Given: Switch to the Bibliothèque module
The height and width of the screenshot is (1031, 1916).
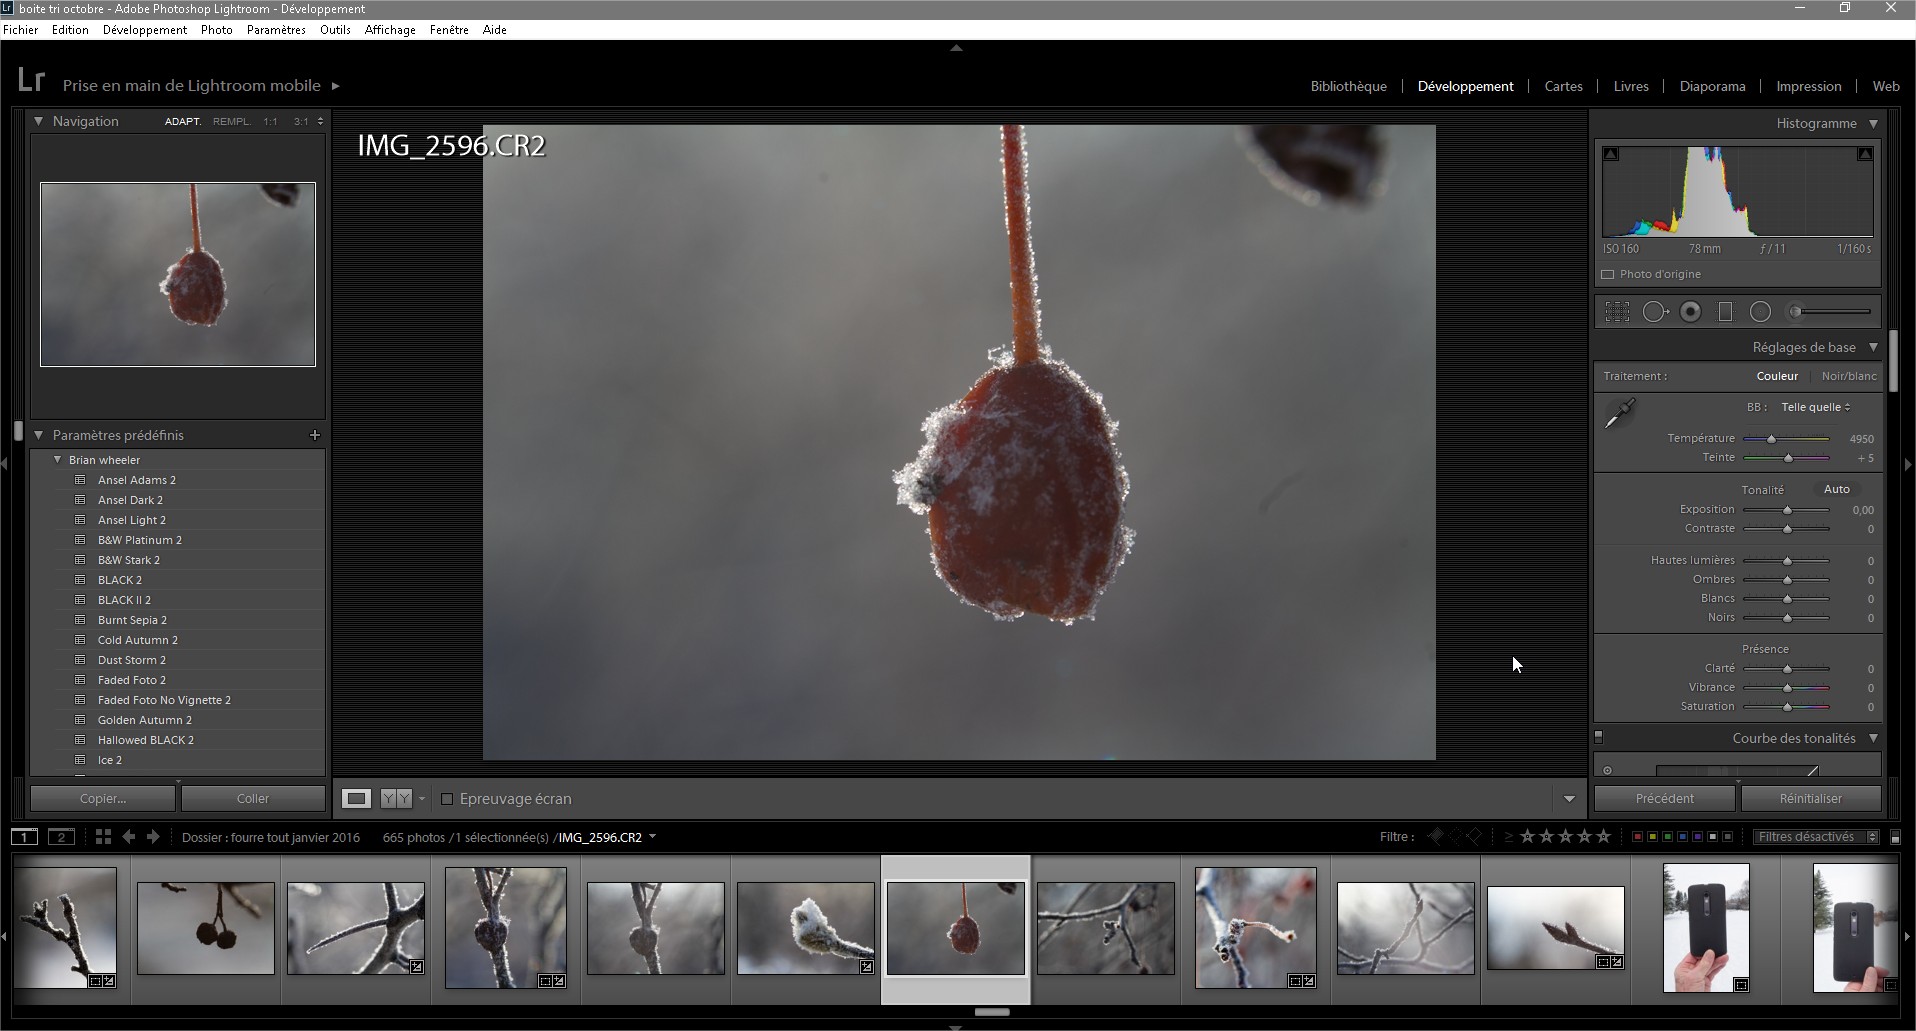Looking at the screenshot, I should [1348, 86].
